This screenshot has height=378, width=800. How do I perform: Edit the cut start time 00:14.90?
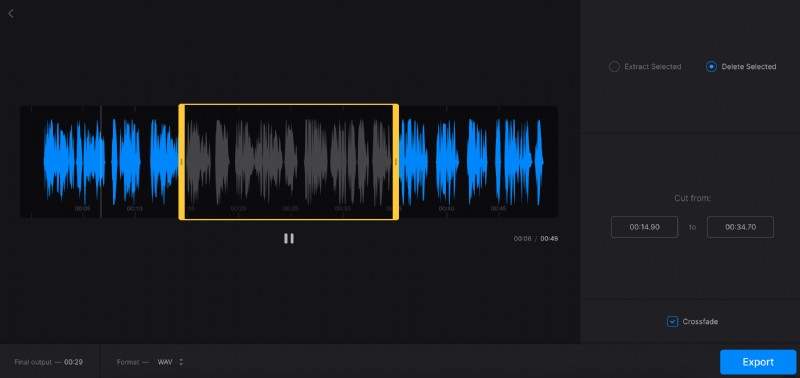644,227
